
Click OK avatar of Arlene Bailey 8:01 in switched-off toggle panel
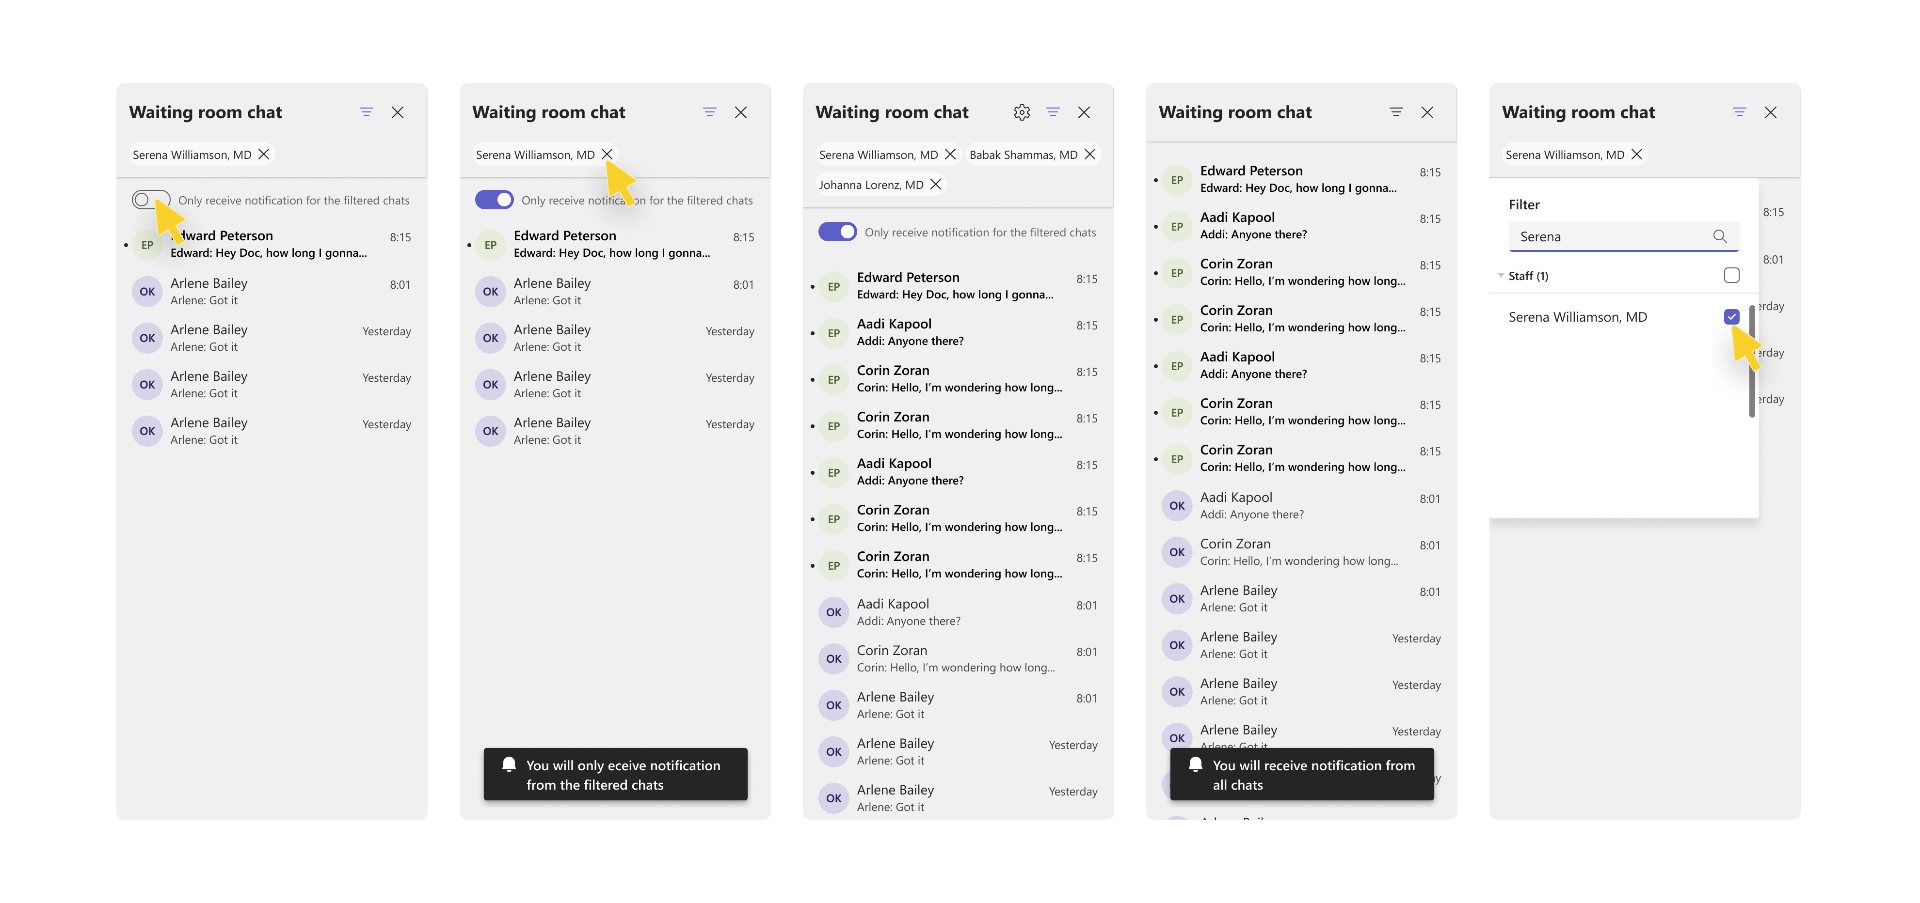147,292
